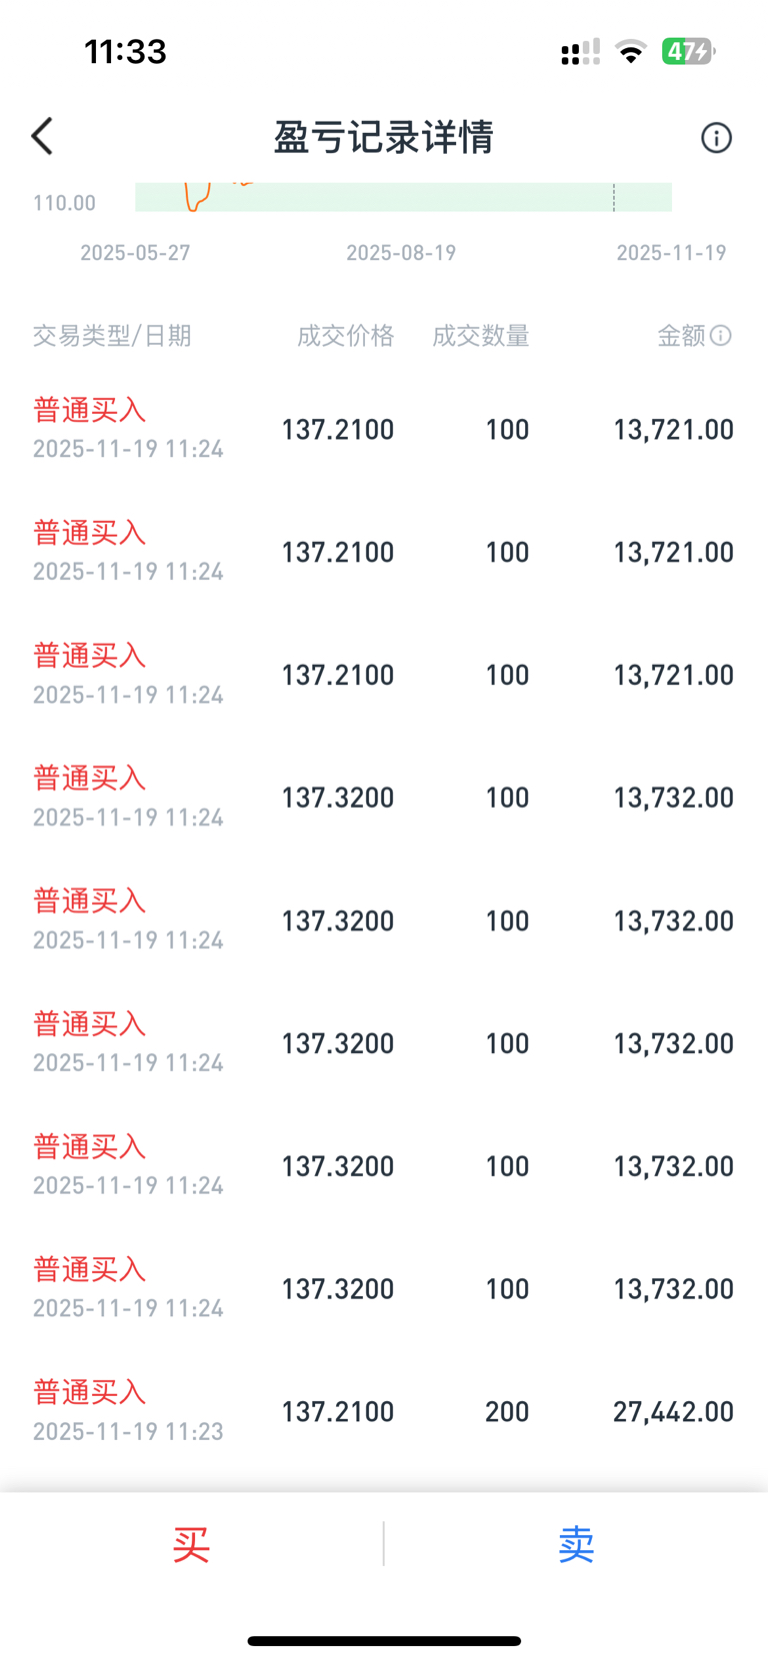Open the 27,442.00 buy record at 11:23
The width and height of the screenshot is (768, 1663).
[384, 1411]
